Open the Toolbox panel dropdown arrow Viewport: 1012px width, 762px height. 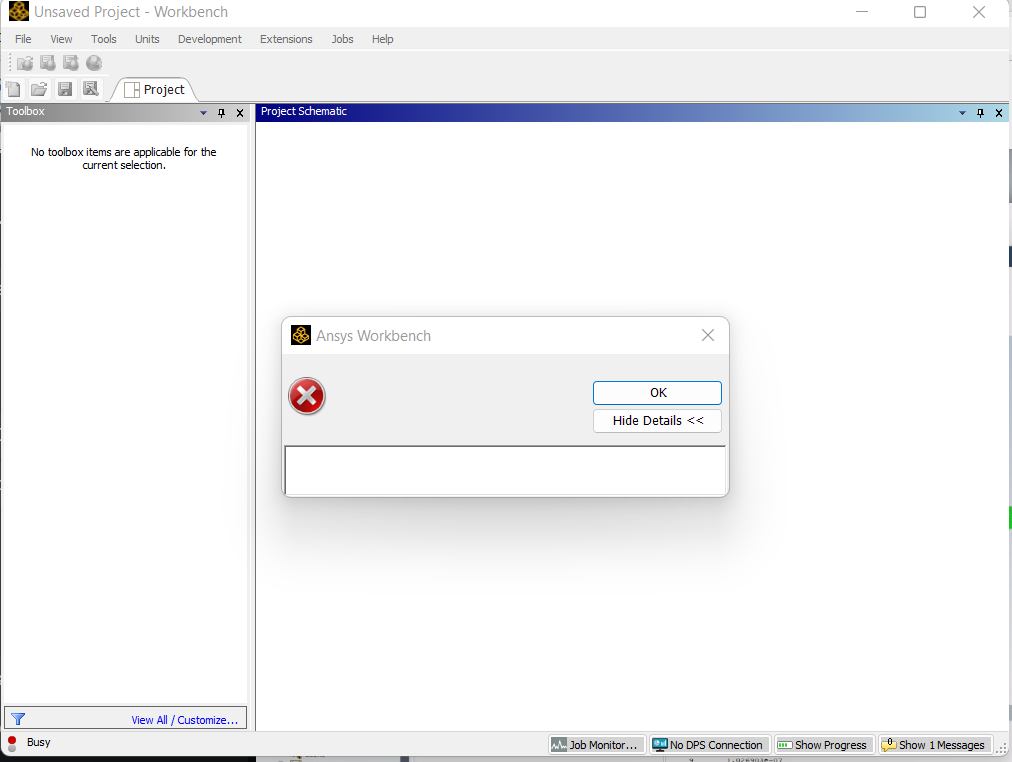pyautogui.click(x=203, y=113)
